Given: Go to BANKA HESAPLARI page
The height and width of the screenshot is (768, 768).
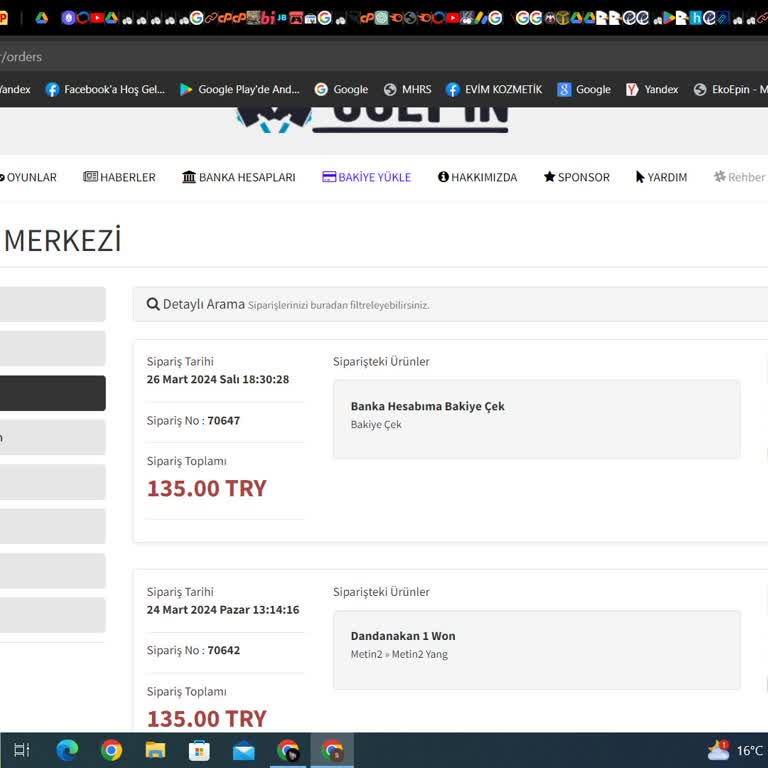Looking at the screenshot, I should (x=239, y=177).
